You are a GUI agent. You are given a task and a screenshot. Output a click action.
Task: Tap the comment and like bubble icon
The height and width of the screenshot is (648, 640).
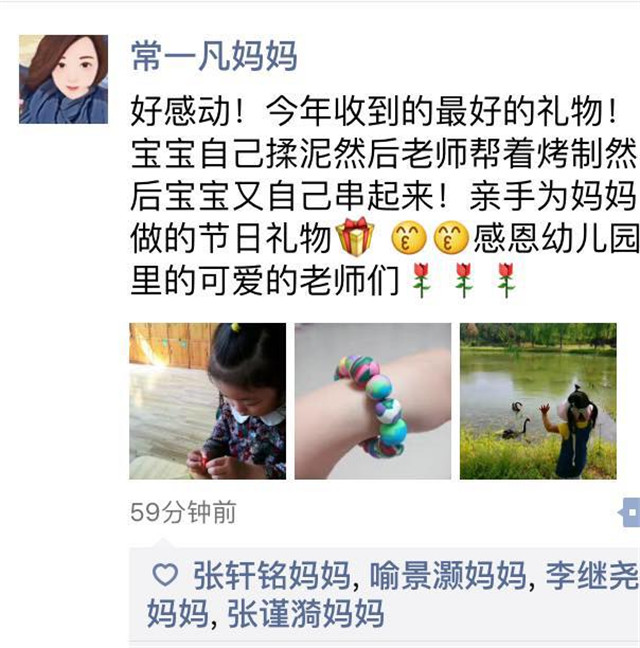[x=629, y=512]
